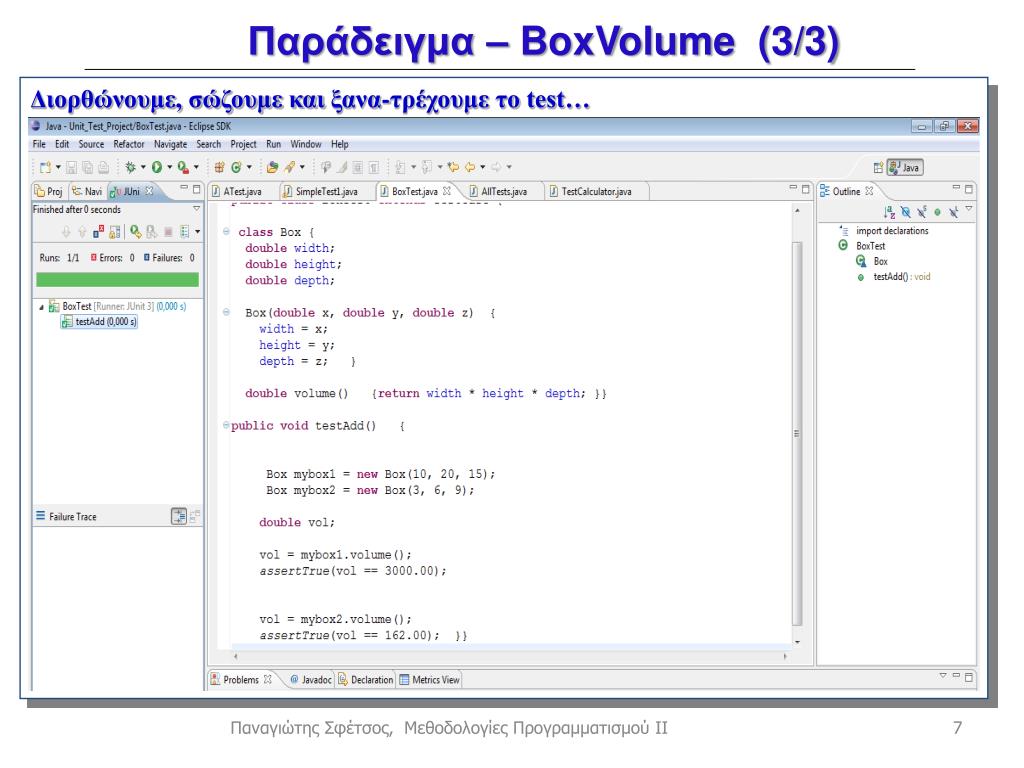Viewport: 1024px width, 768px height.
Task: Open the dropdown beside the External Tools icon
Action: point(196,167)
